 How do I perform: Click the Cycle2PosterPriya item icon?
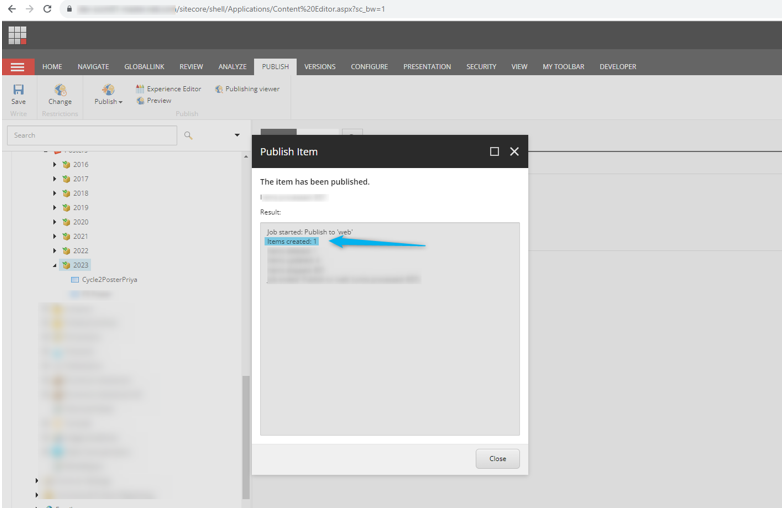click(75, 280)
